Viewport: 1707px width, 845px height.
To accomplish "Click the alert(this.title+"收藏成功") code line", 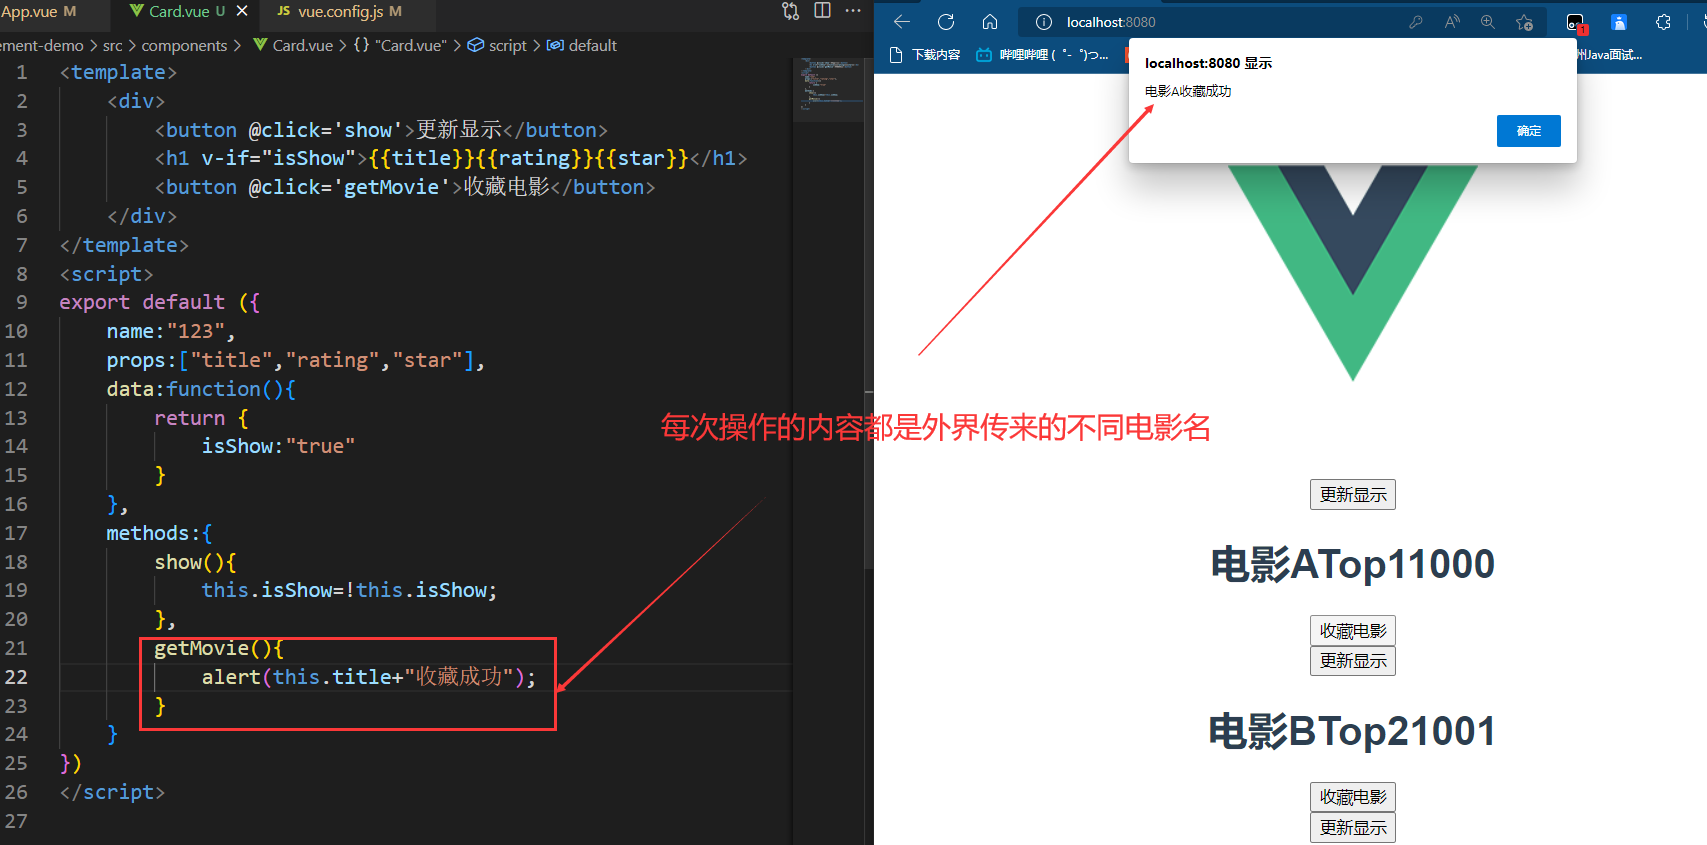I will point(368,677).
